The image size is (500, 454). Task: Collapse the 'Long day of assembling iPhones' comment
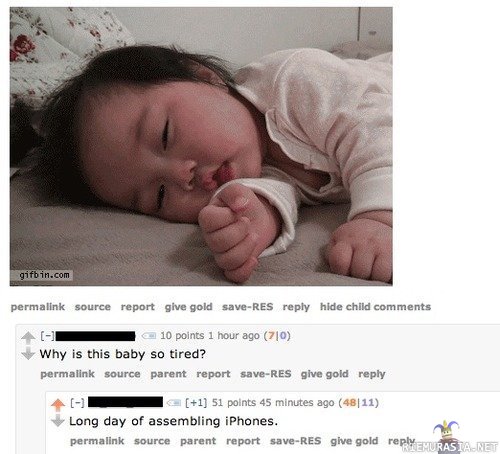click(x=77, y=403)
